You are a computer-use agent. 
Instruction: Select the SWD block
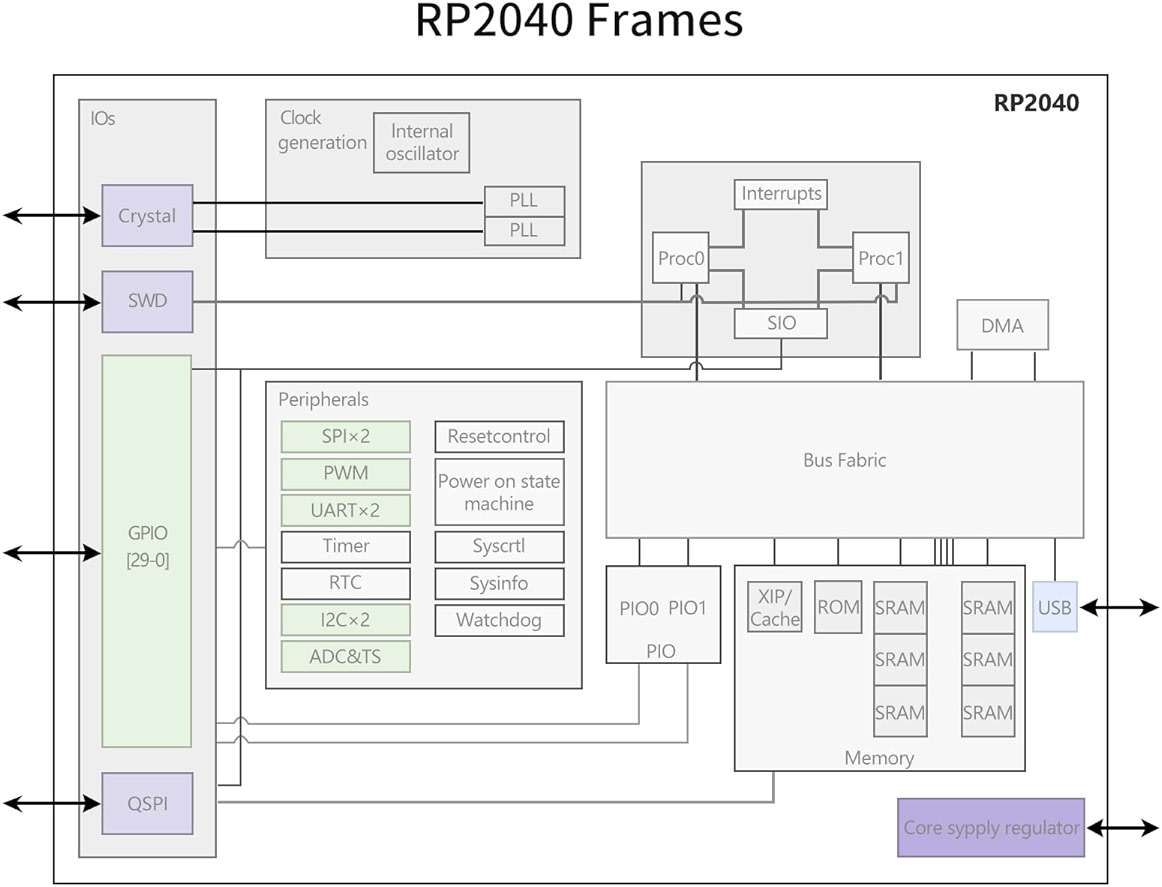pos(147,302)
